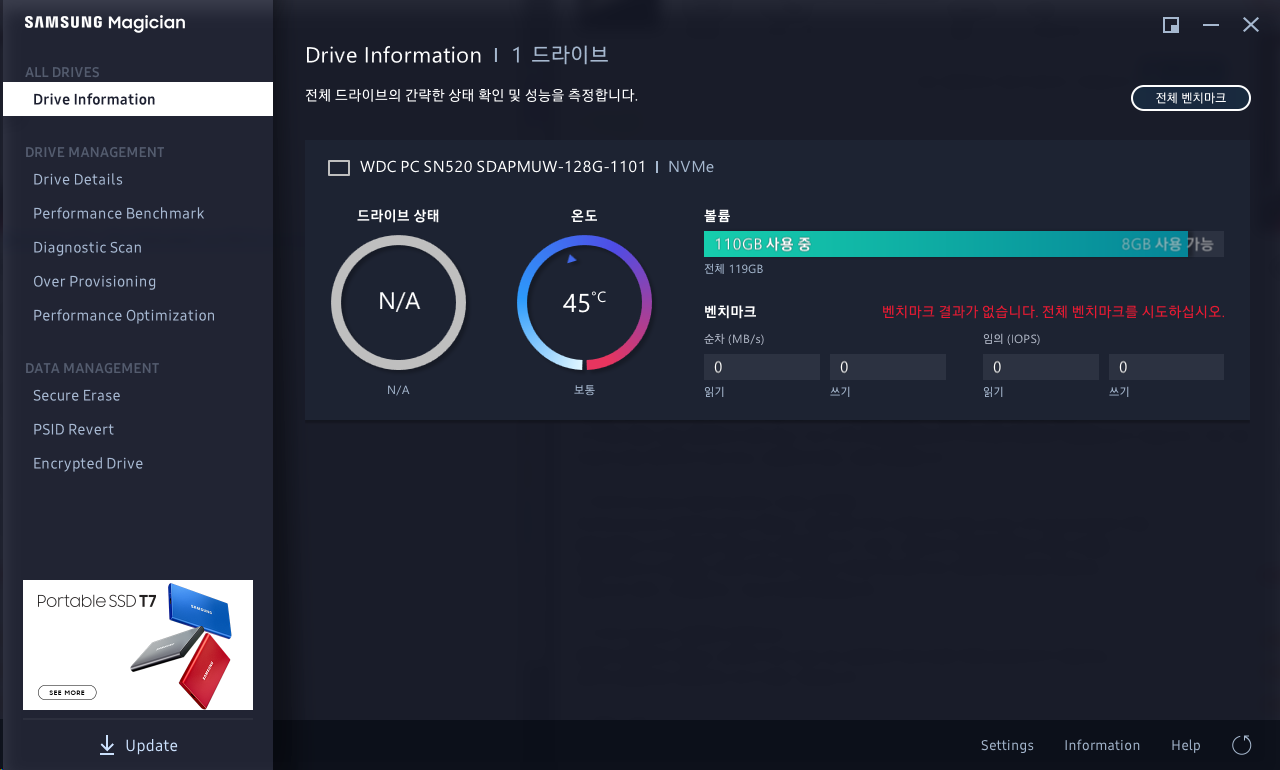Click the Portable SSD T7 advertisement image

tap(138, 645)
